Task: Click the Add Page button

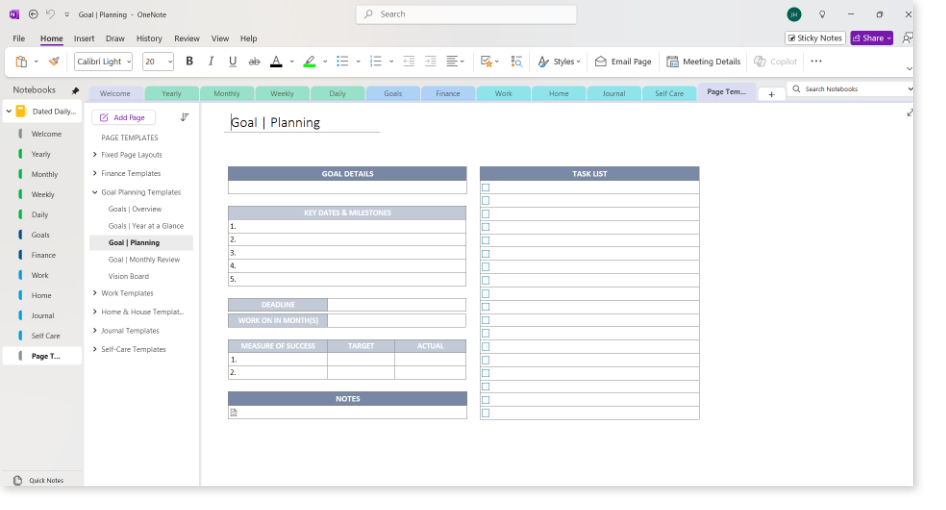Action: click(x=123, y=117)
